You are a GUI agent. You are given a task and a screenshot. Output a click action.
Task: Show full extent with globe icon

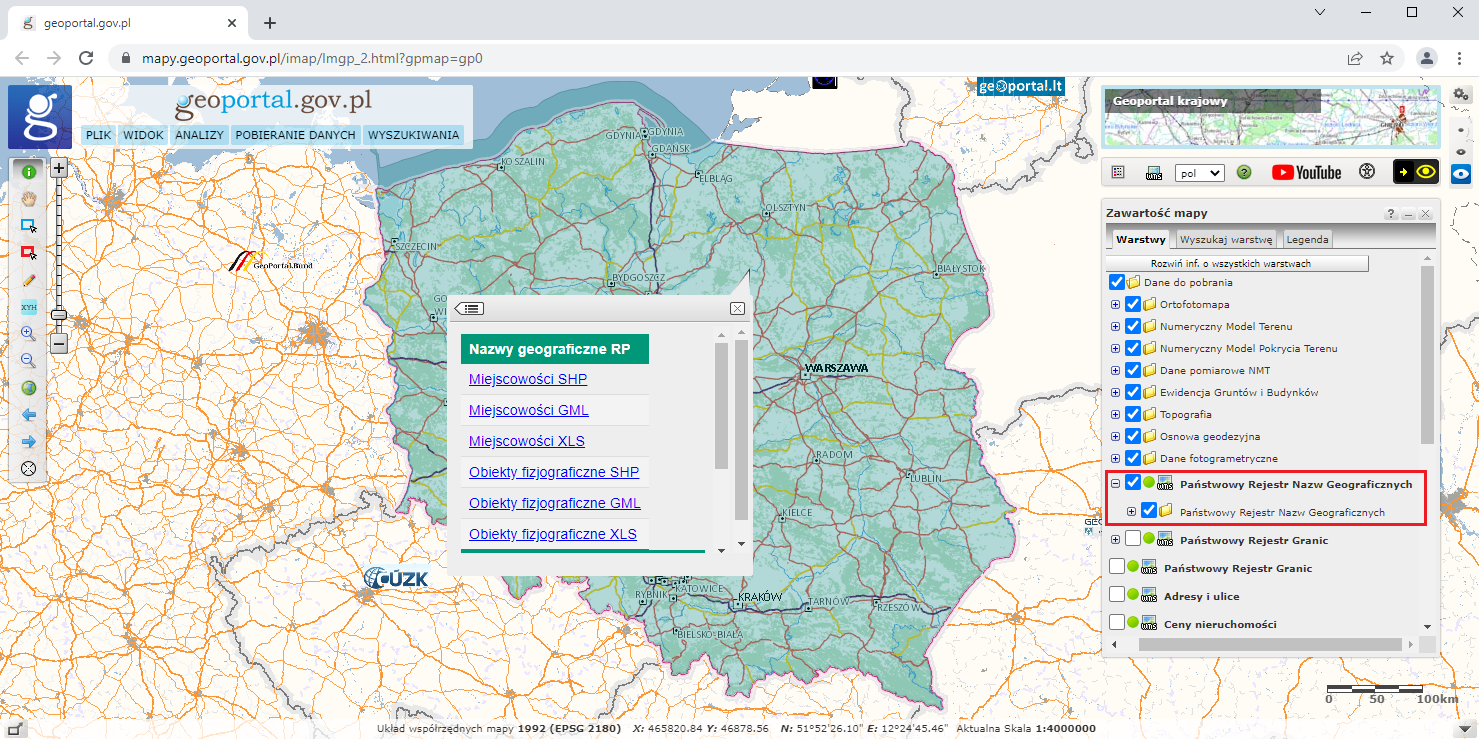29,388
